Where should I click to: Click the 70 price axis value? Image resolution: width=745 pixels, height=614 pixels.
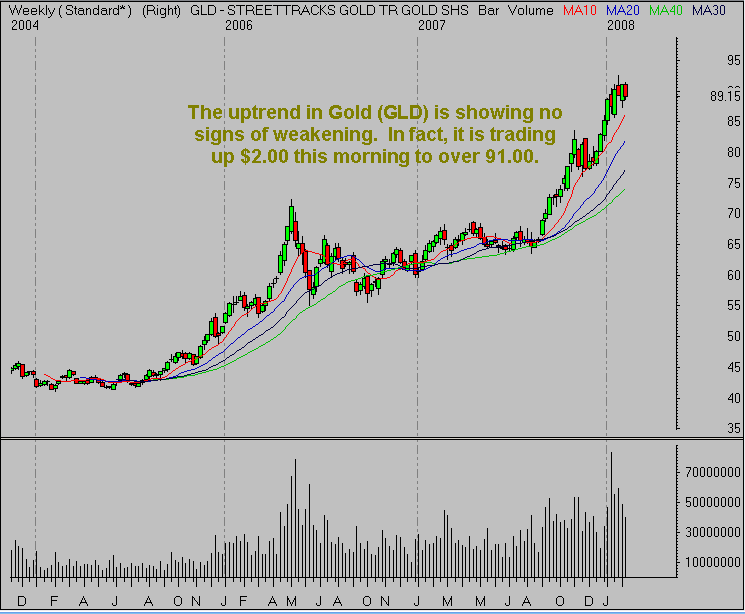733,214
